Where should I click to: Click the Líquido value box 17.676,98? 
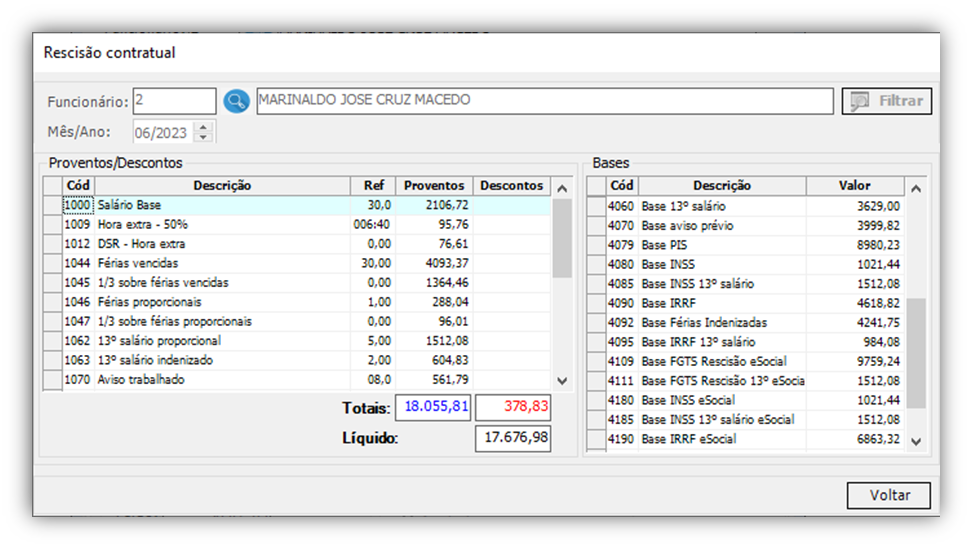point(513,438)
